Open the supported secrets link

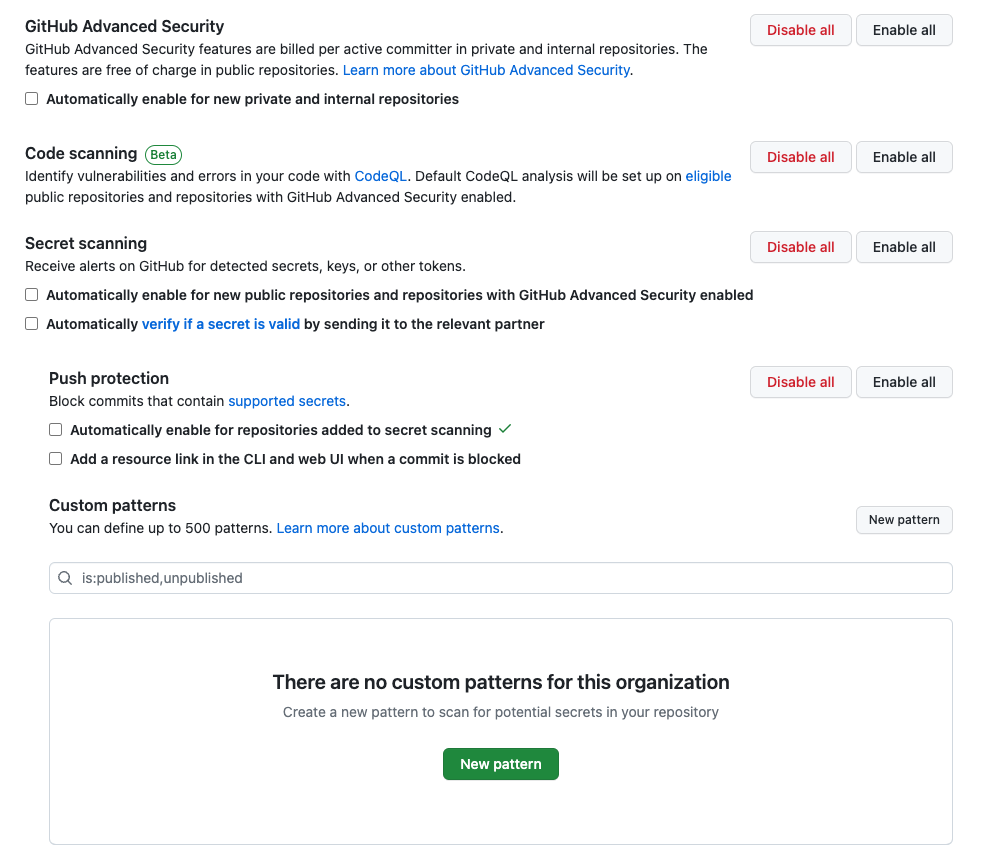coord(287,401)
